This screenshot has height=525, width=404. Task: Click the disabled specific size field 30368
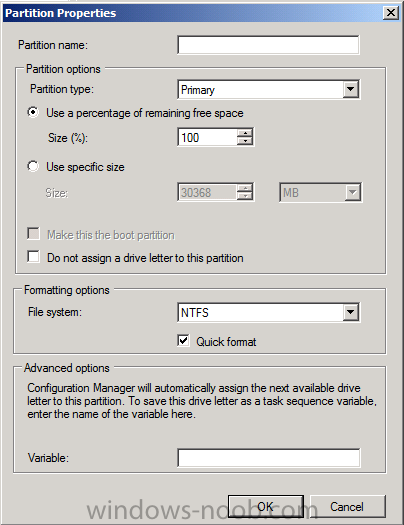(208, 192)
